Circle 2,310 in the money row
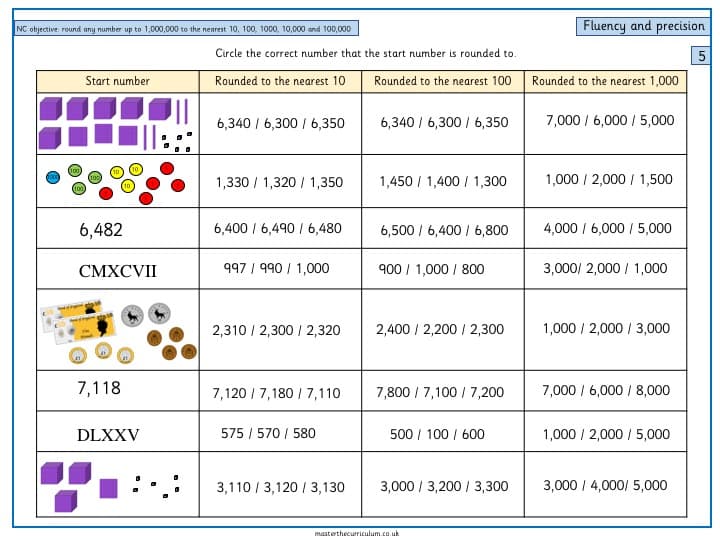Viewport: 720px width, 540px height. point(230,331)
